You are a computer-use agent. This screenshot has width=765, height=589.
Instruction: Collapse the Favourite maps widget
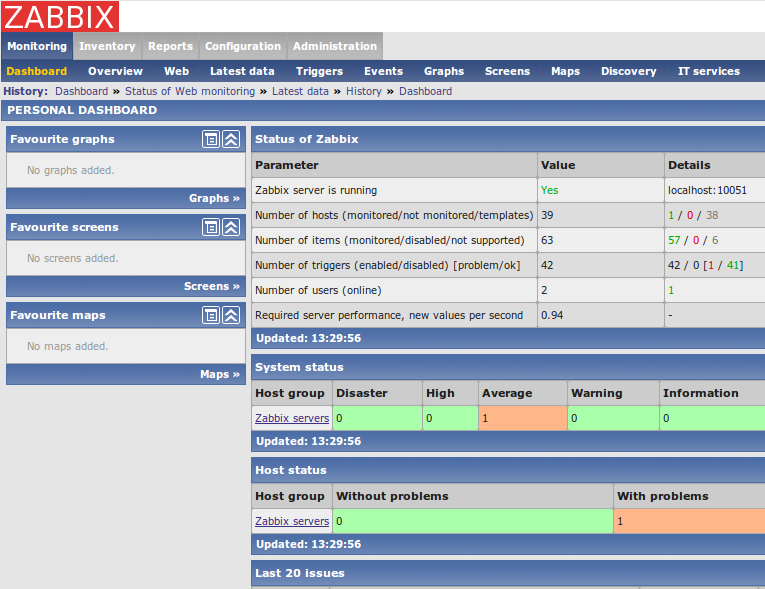coord(231,315)
